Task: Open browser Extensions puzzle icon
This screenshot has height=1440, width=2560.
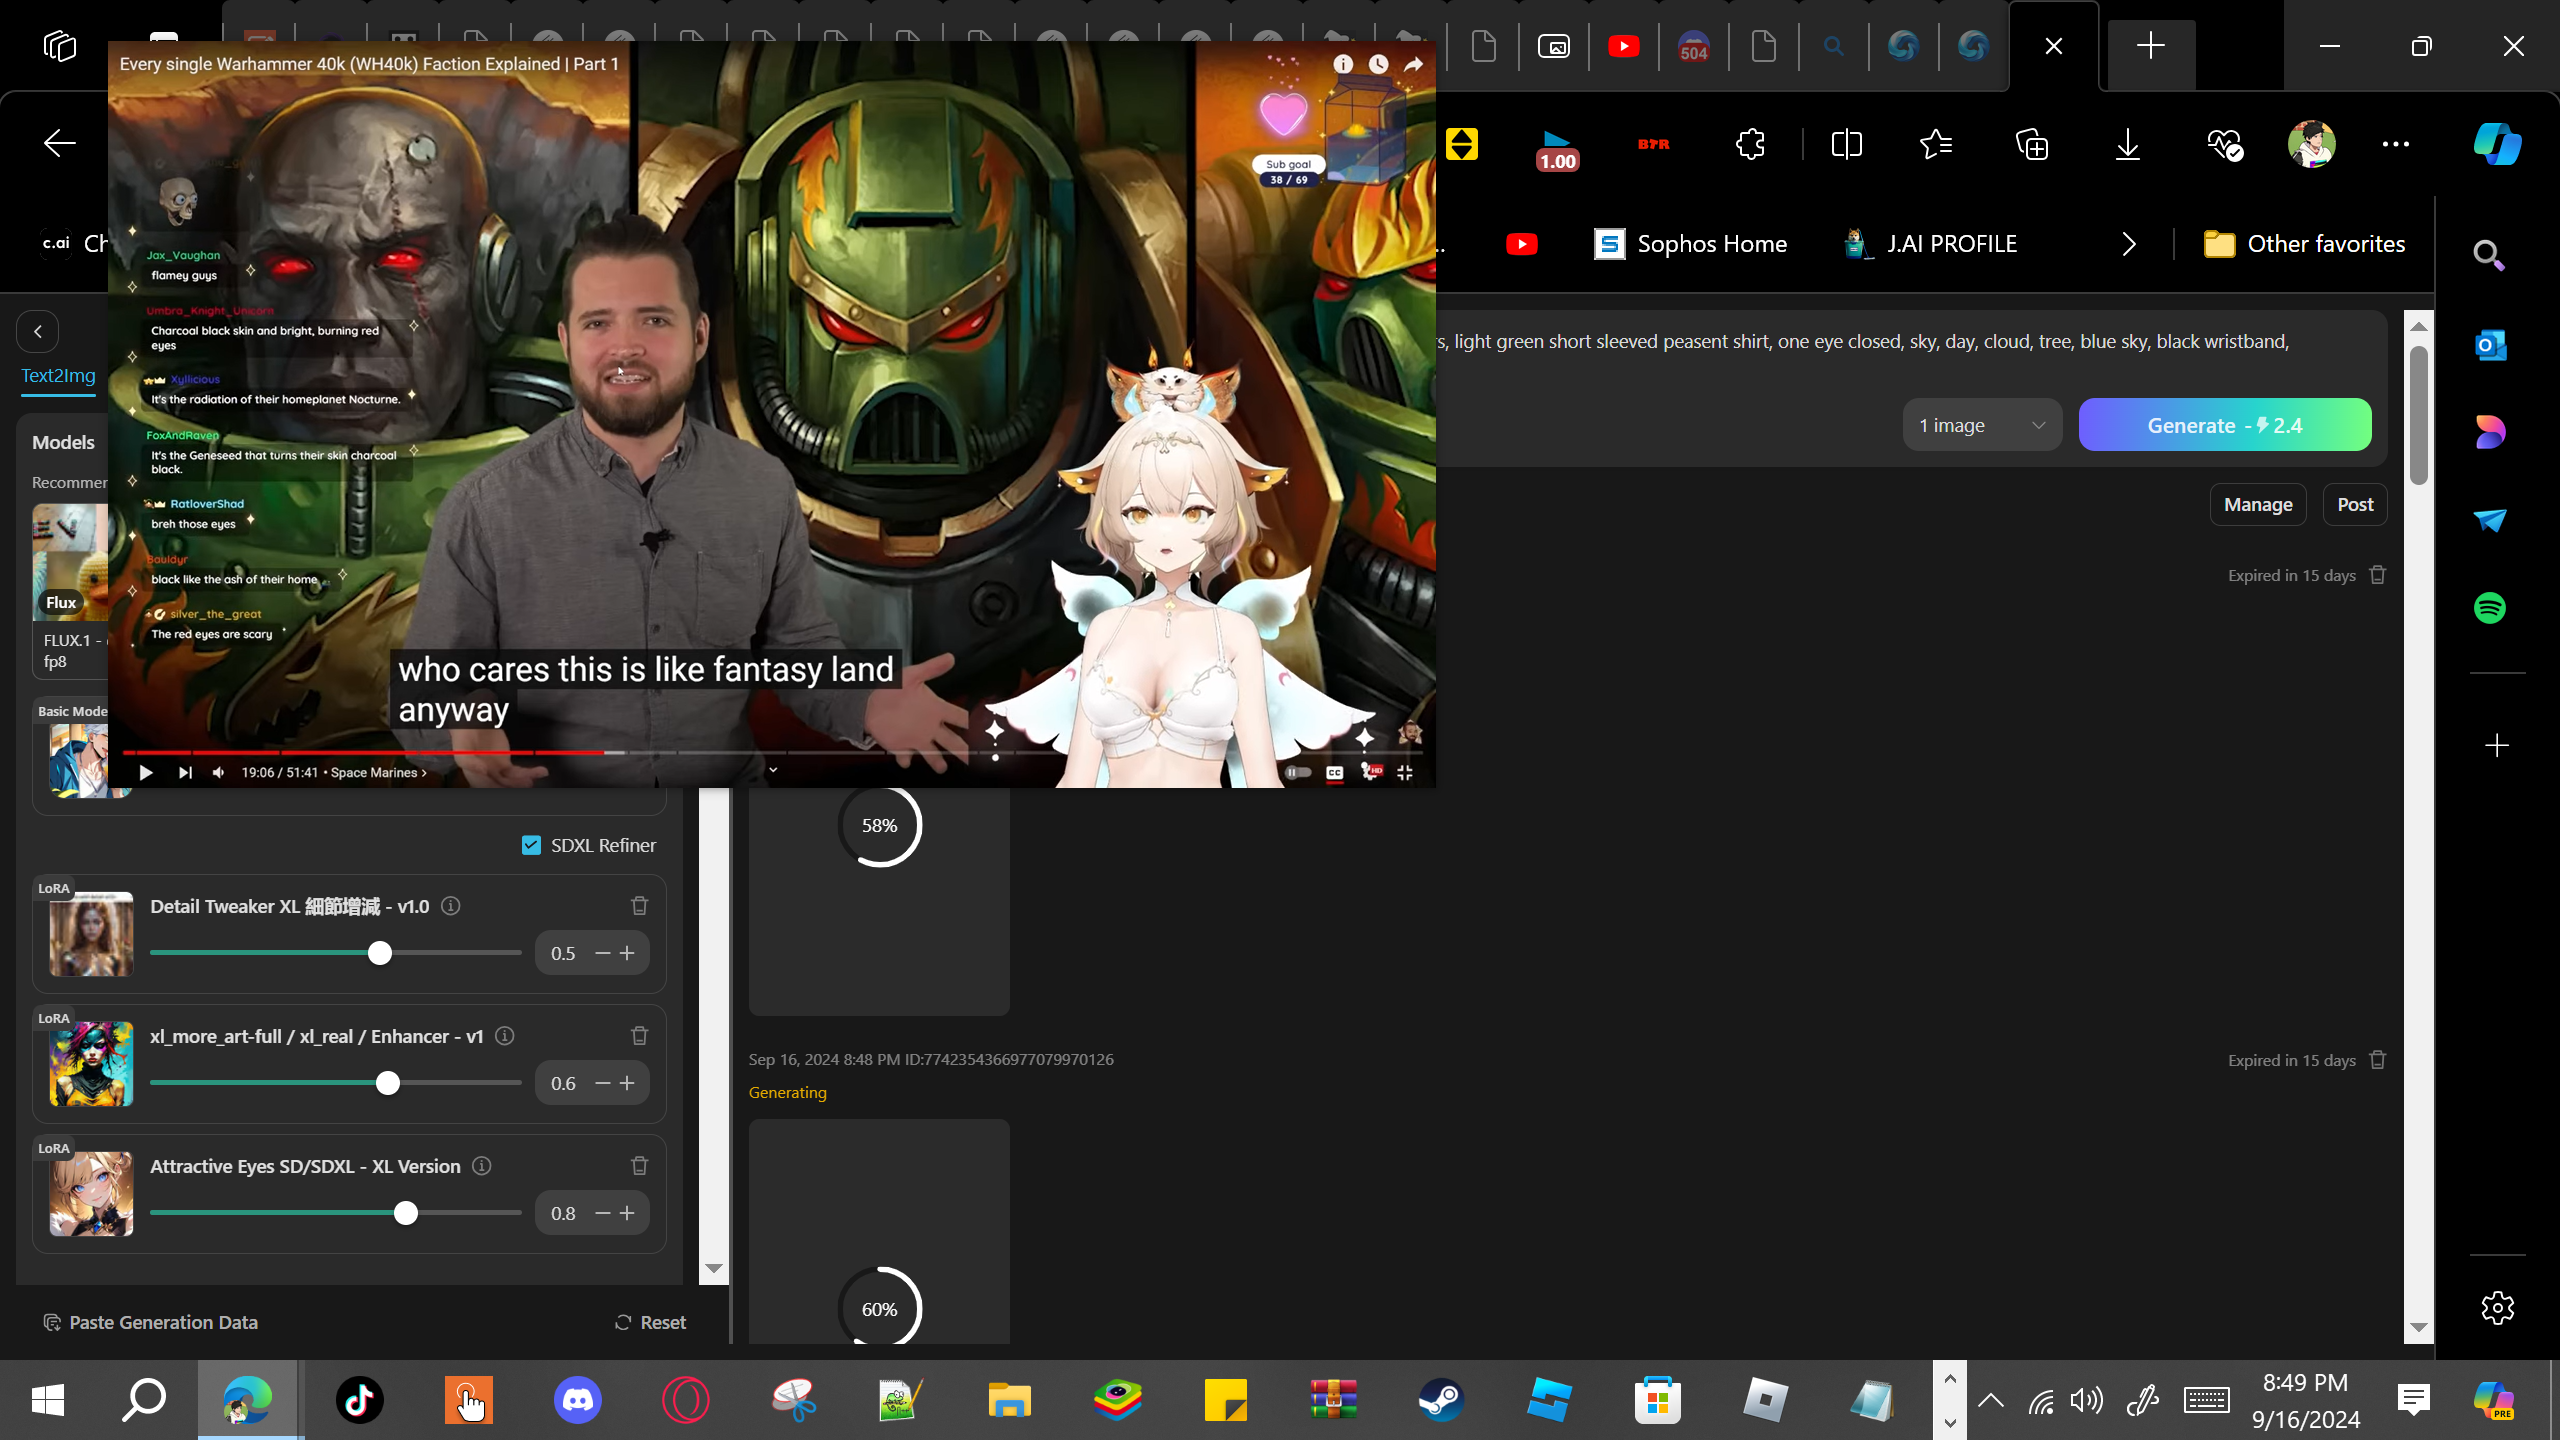Action: pyautogui.click(x=1751, y=144)
